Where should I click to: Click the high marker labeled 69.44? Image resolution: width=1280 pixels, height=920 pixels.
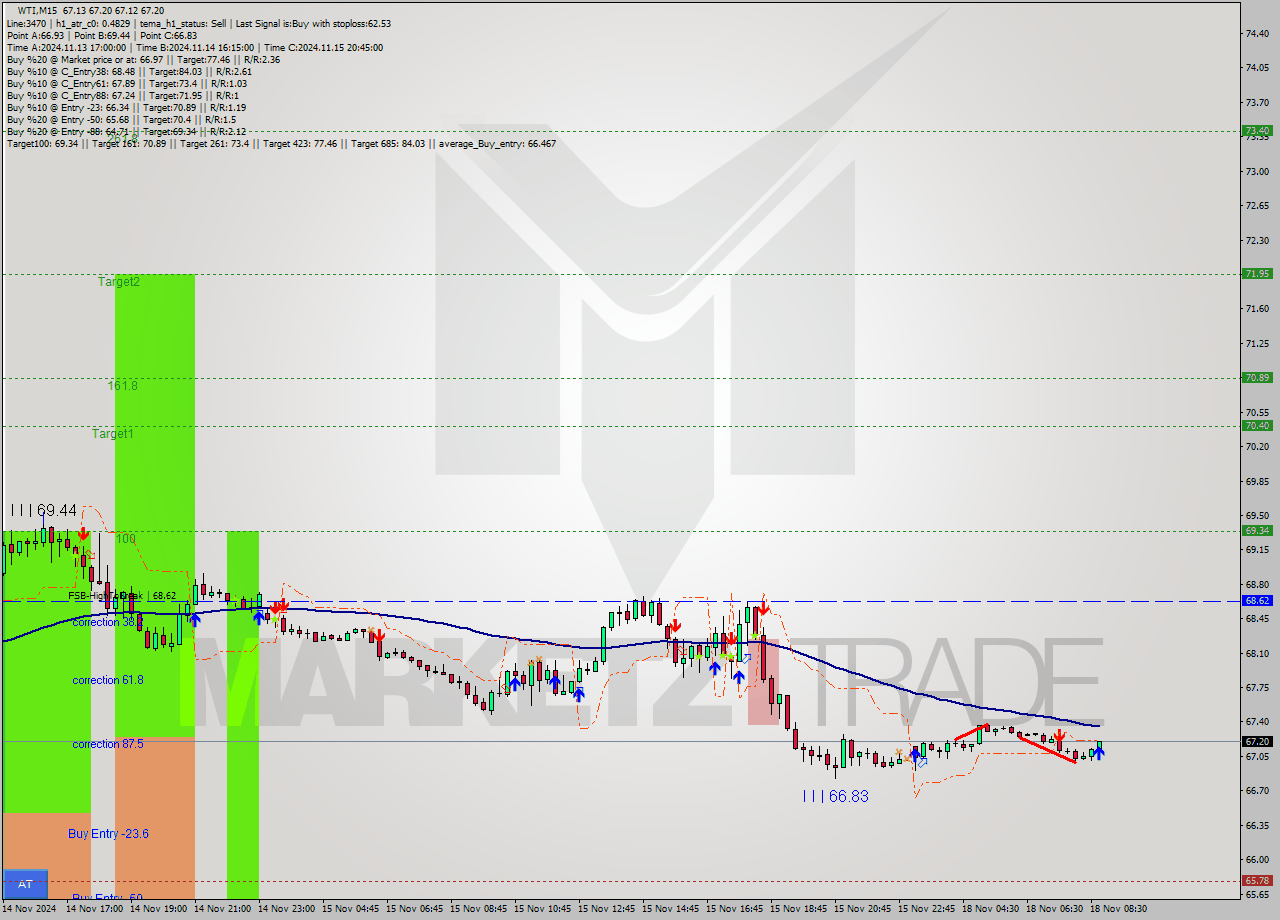pyautogui.click(x=44, y=510)
